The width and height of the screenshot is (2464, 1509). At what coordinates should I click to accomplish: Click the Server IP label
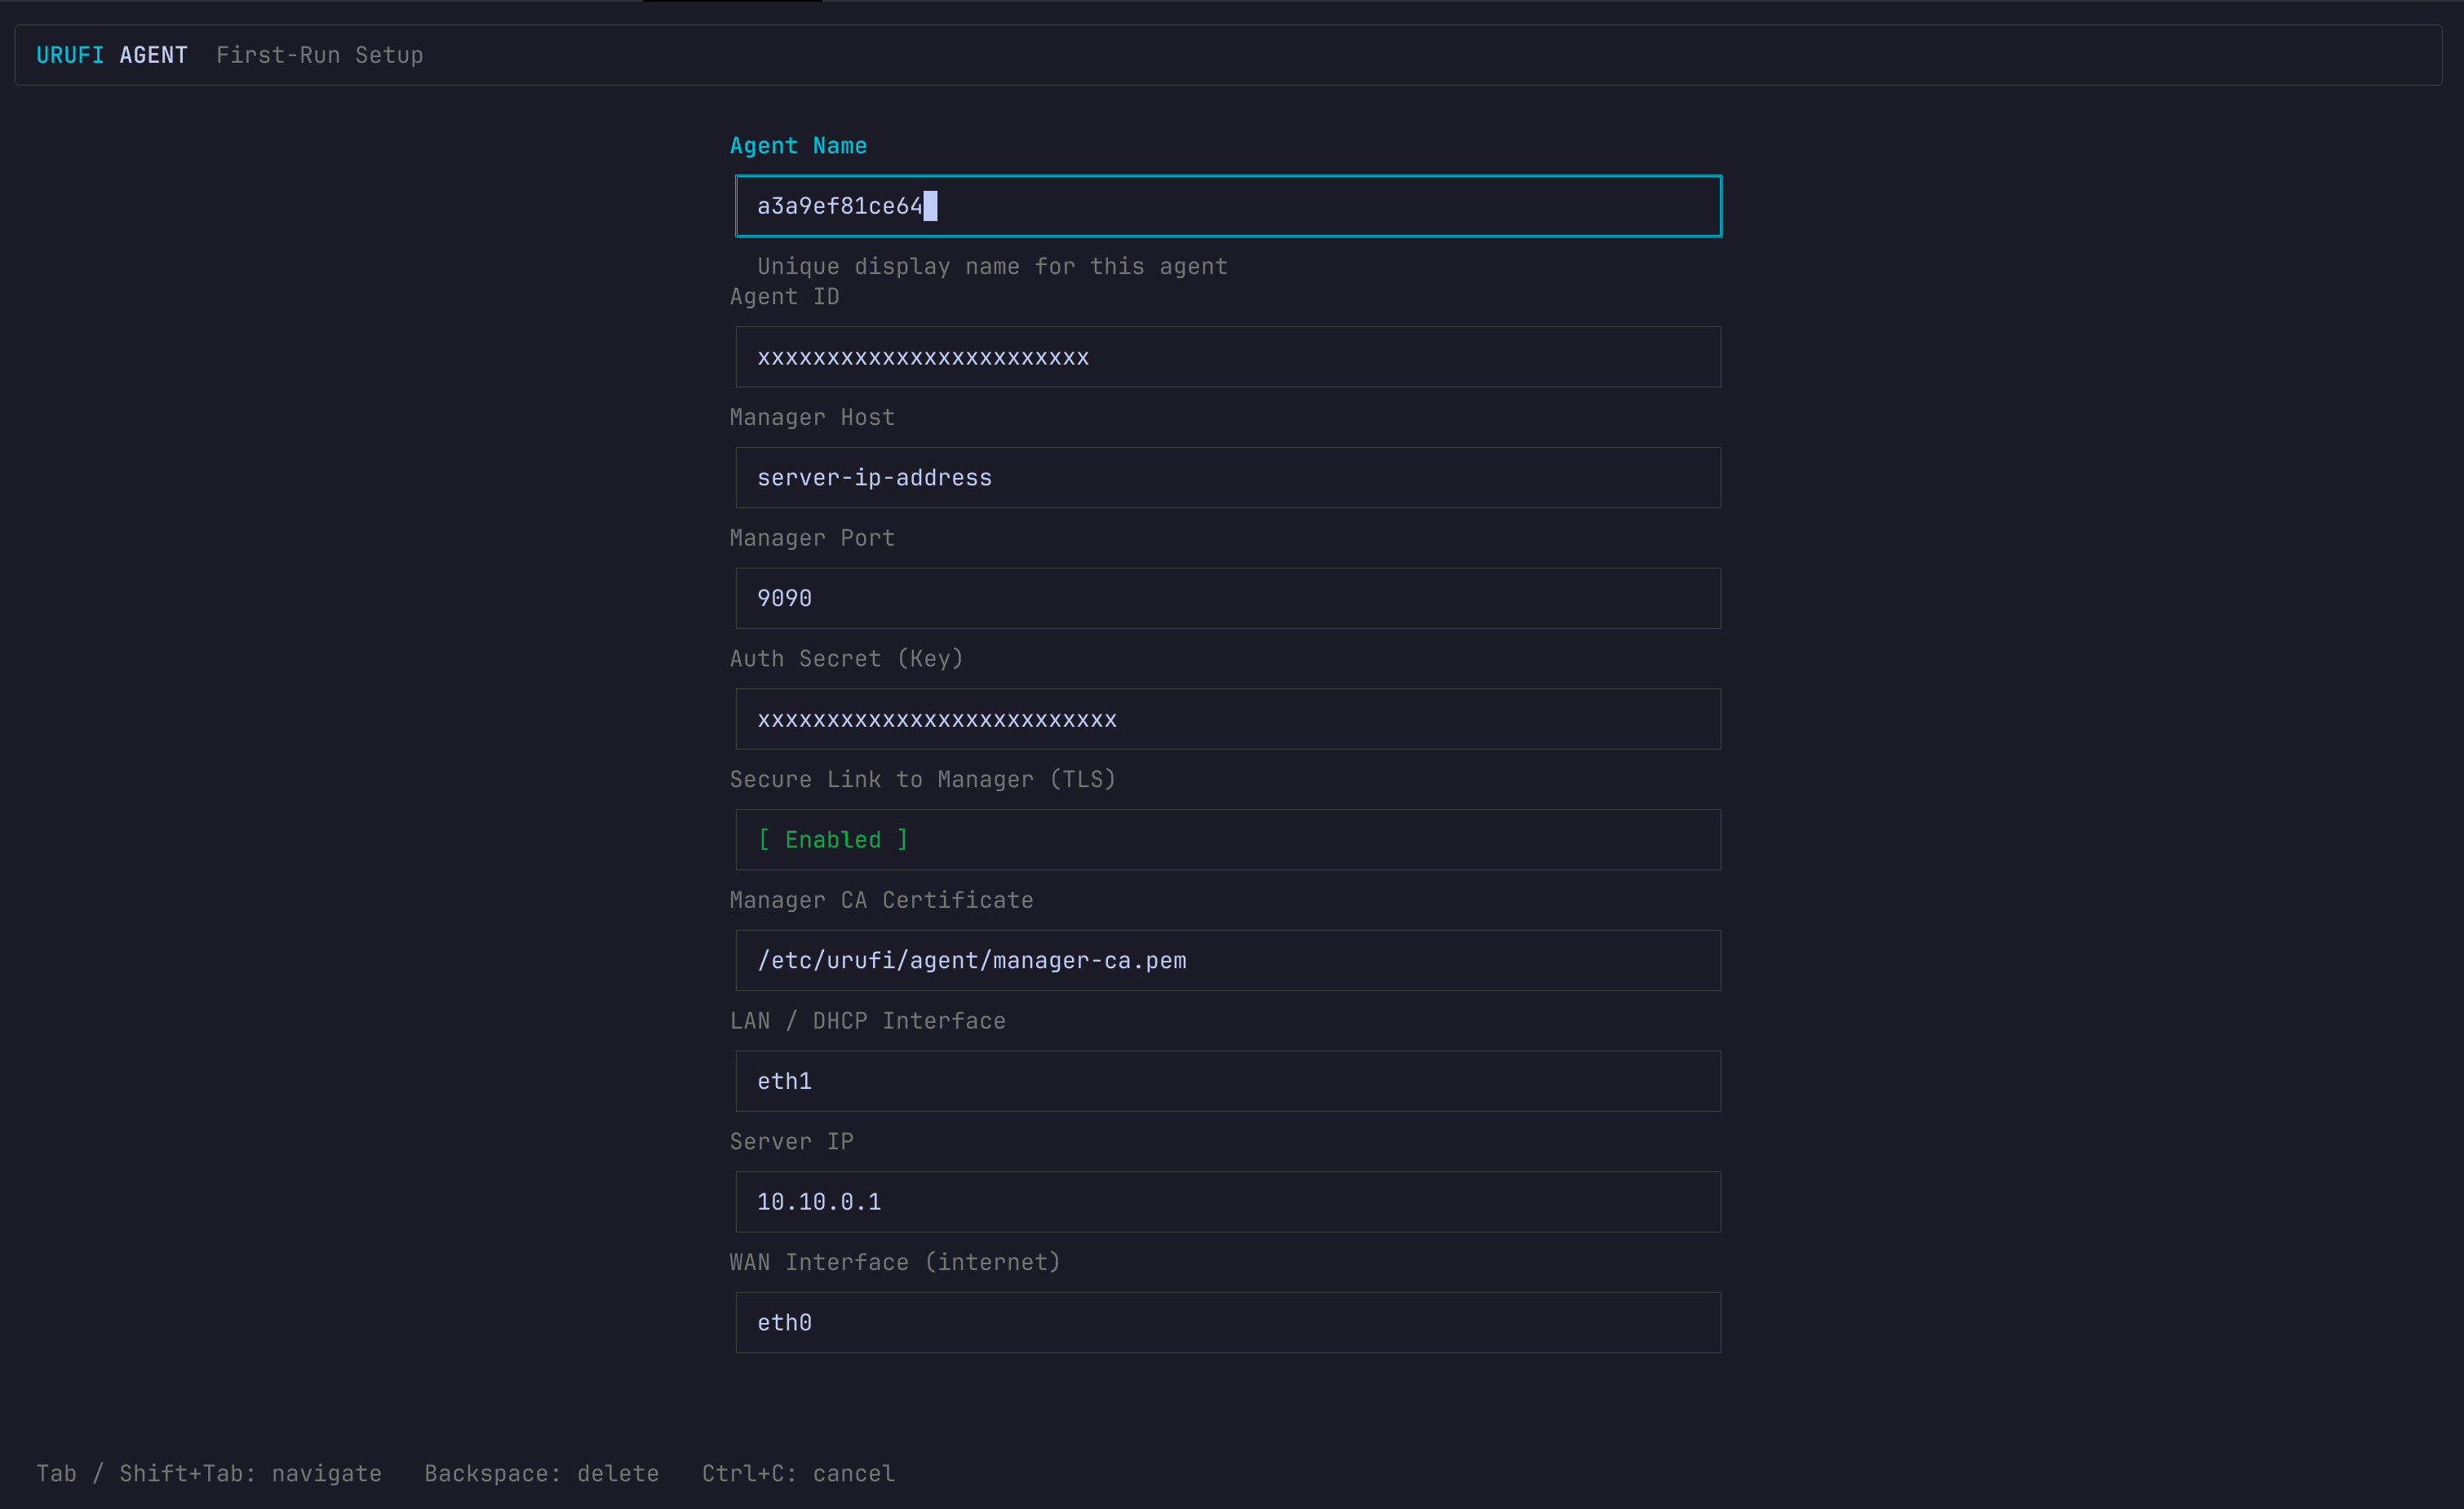pos(791,1142)
